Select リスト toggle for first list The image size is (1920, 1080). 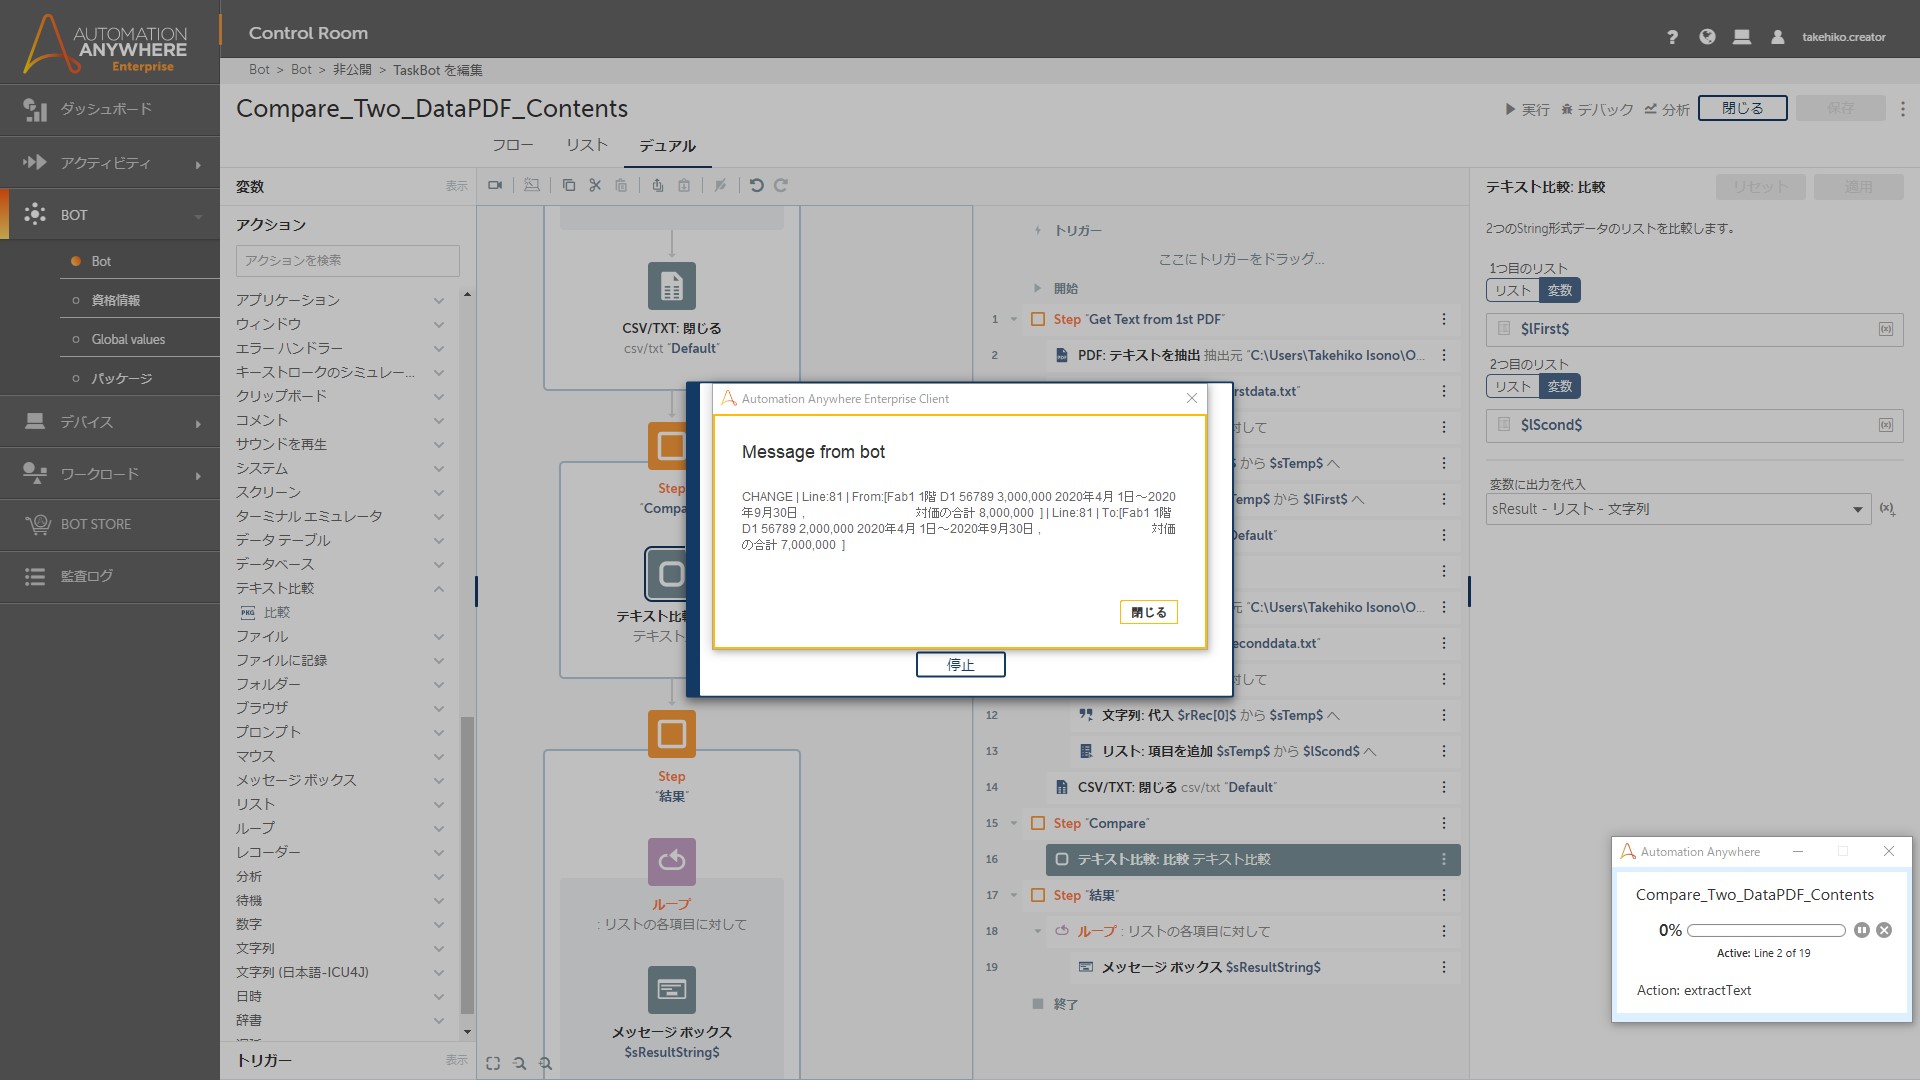click(1512, 290)
